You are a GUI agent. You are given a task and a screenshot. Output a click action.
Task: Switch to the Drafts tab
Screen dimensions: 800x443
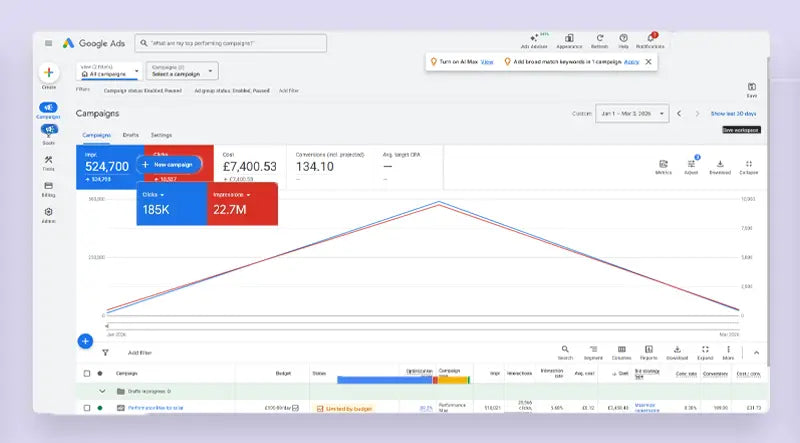point(131,135)
